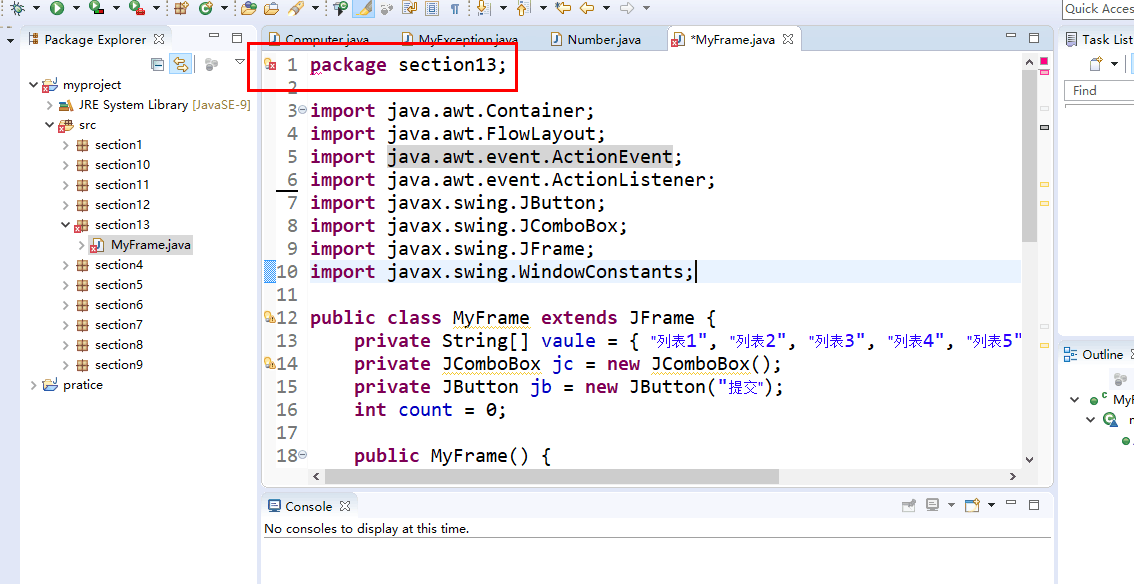Switch to the Number.java editor tab
Image resolution: width=1134 pixels, height=584 pixels.
pyautogui.click(x=596, y=40)
